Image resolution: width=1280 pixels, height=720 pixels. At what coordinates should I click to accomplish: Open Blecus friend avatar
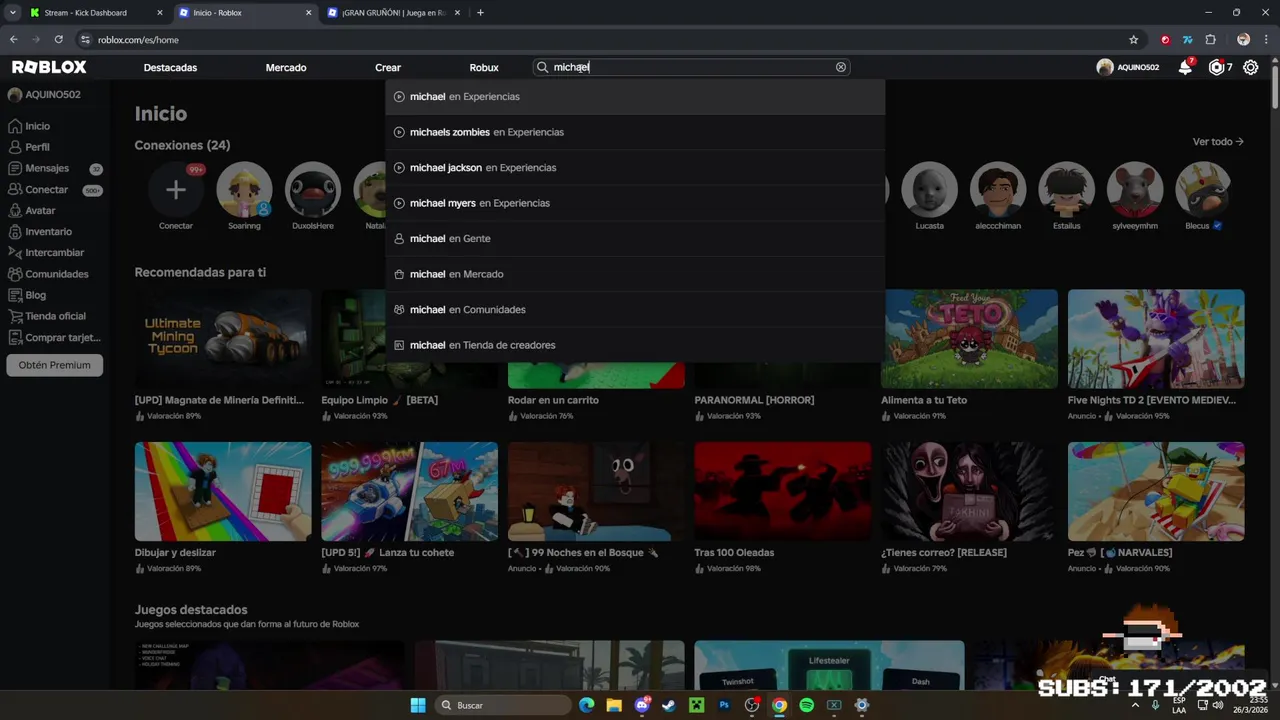tap(1203, 190)
